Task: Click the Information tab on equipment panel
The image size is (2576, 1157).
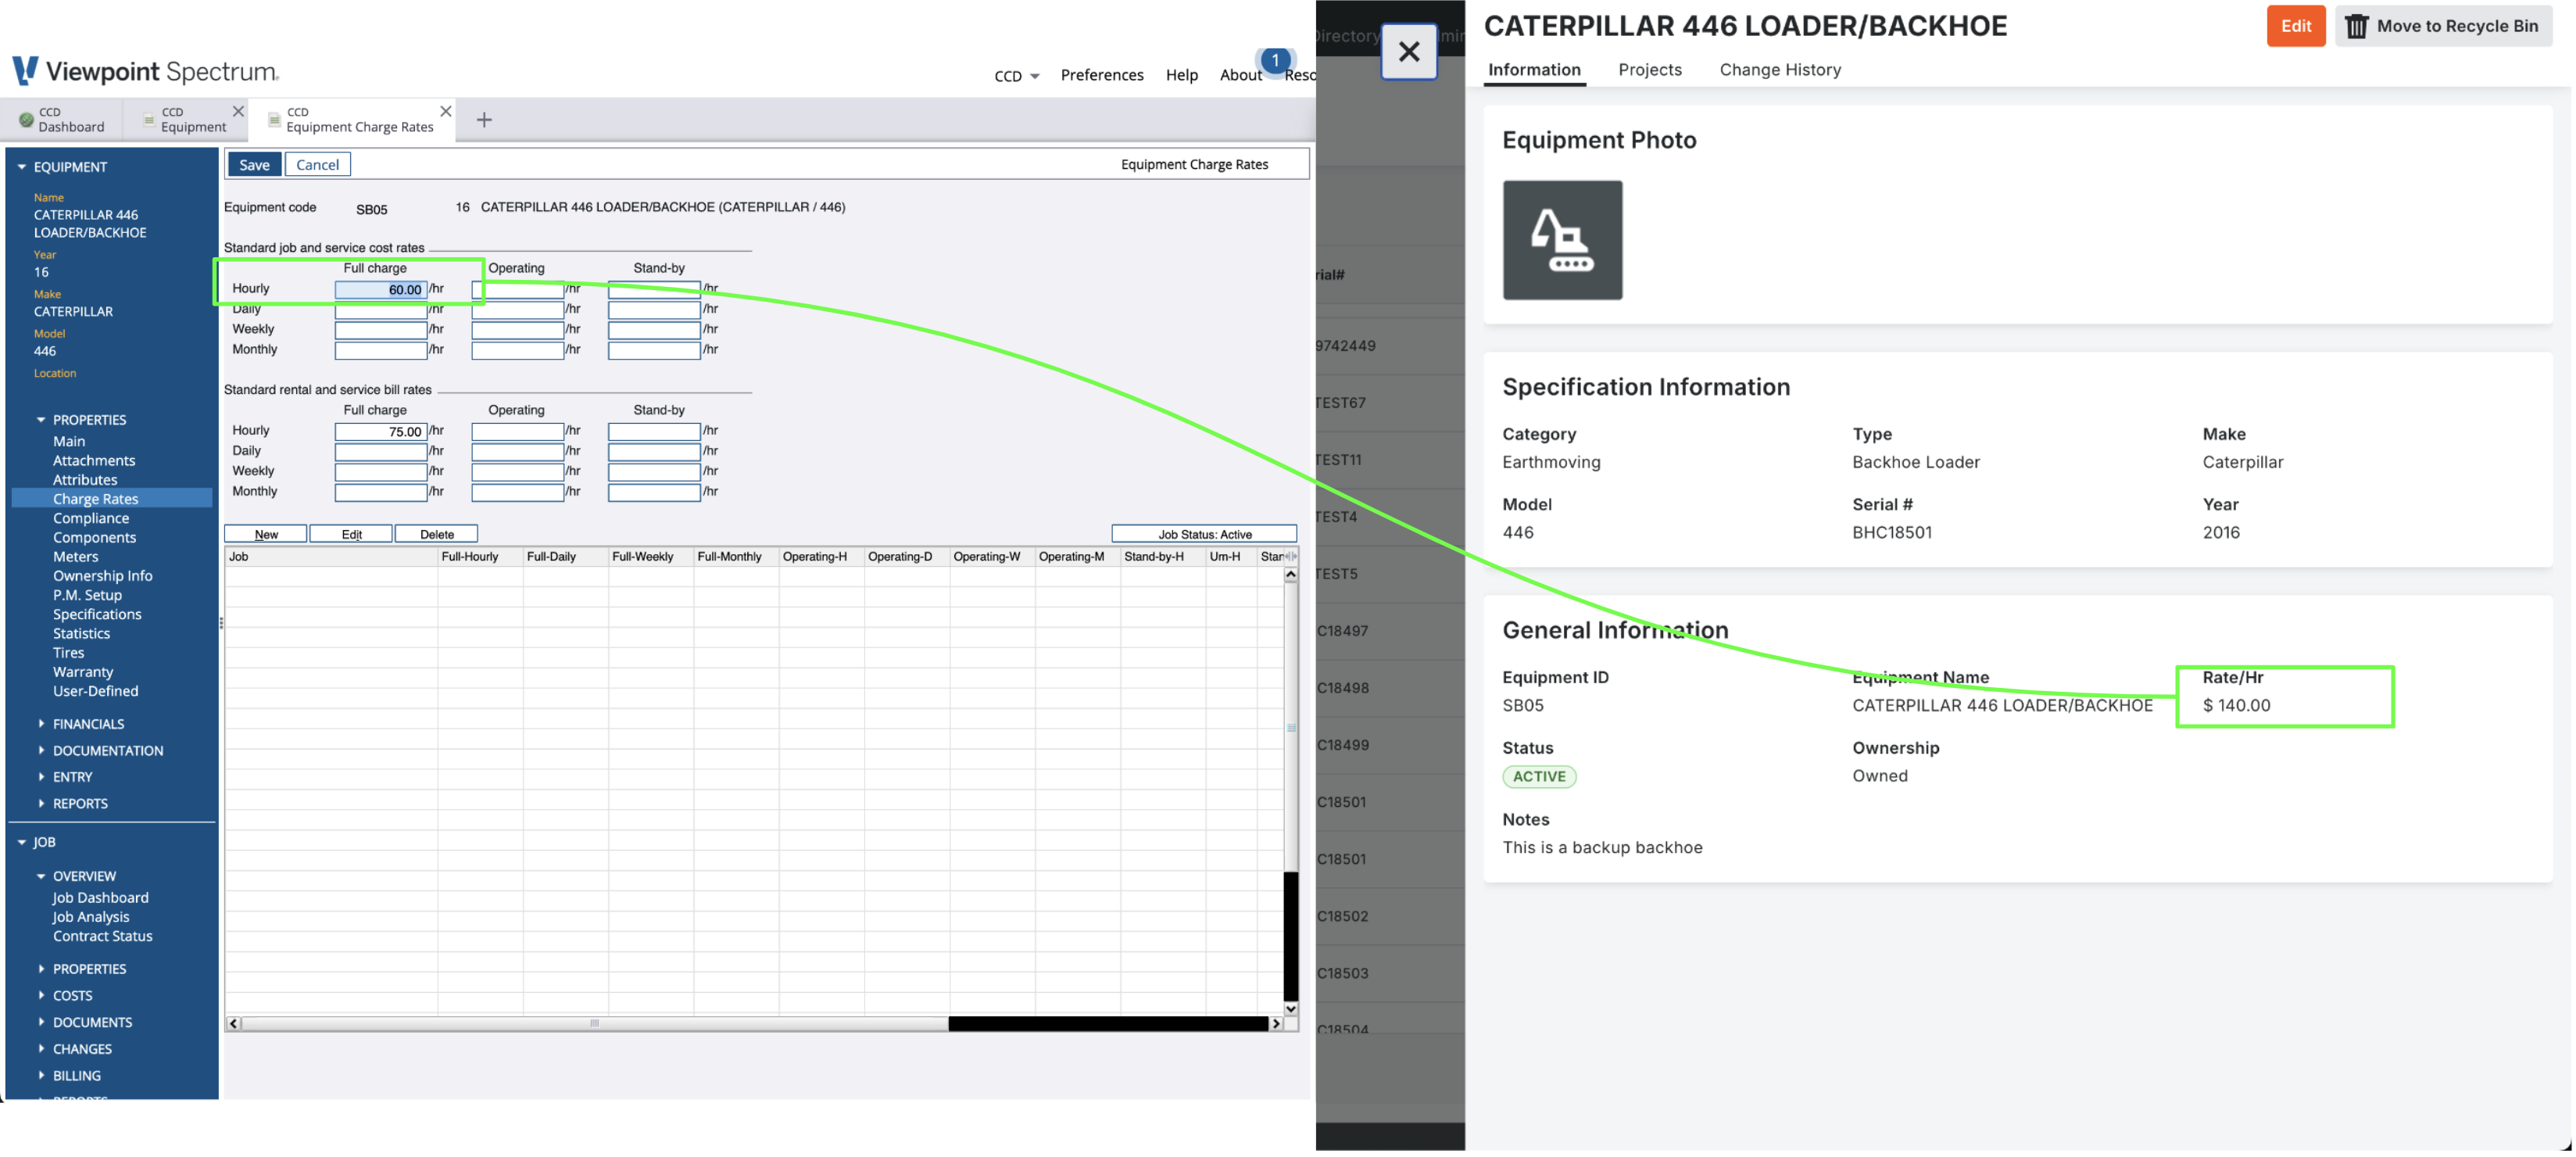Action: pos(1534,69)
